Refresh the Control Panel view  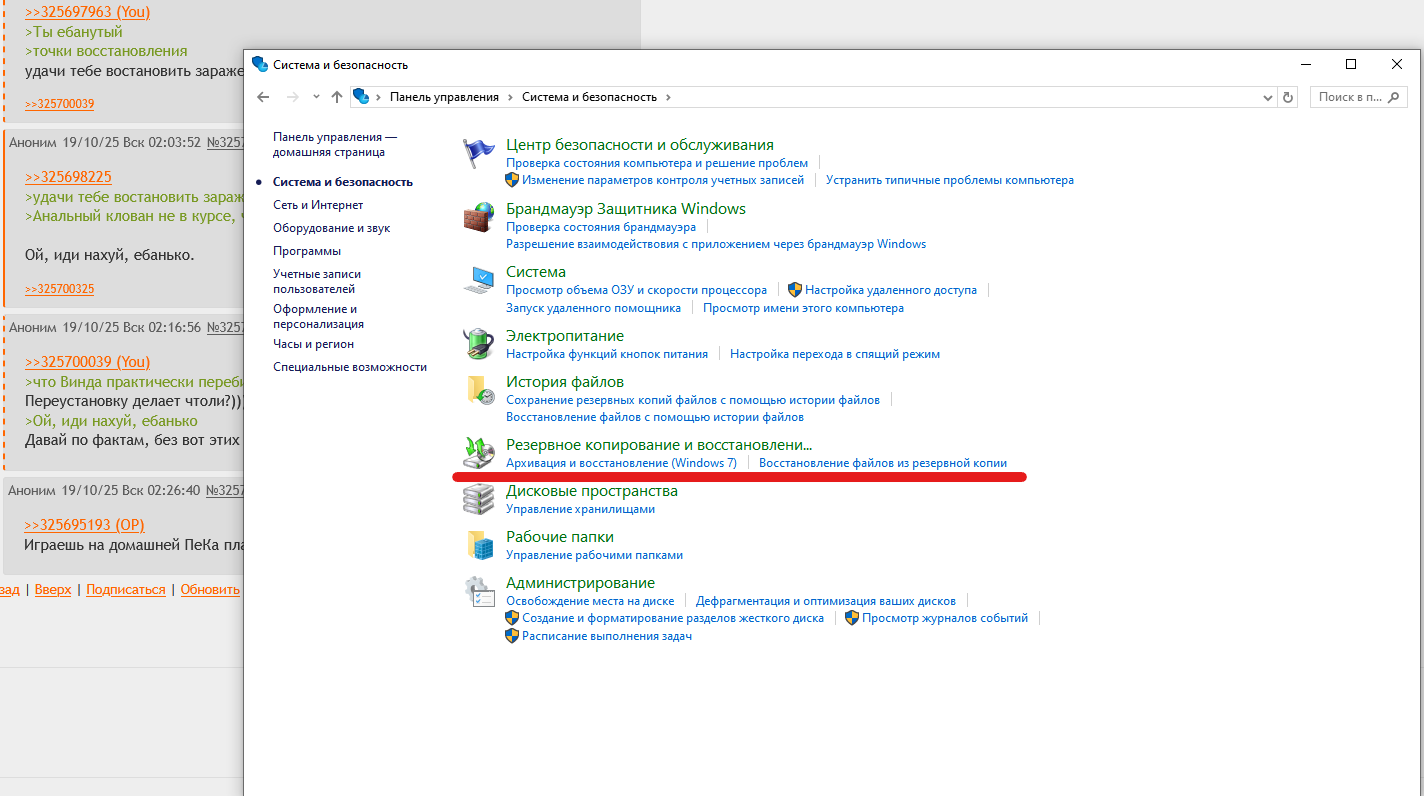click(1288, 97)
